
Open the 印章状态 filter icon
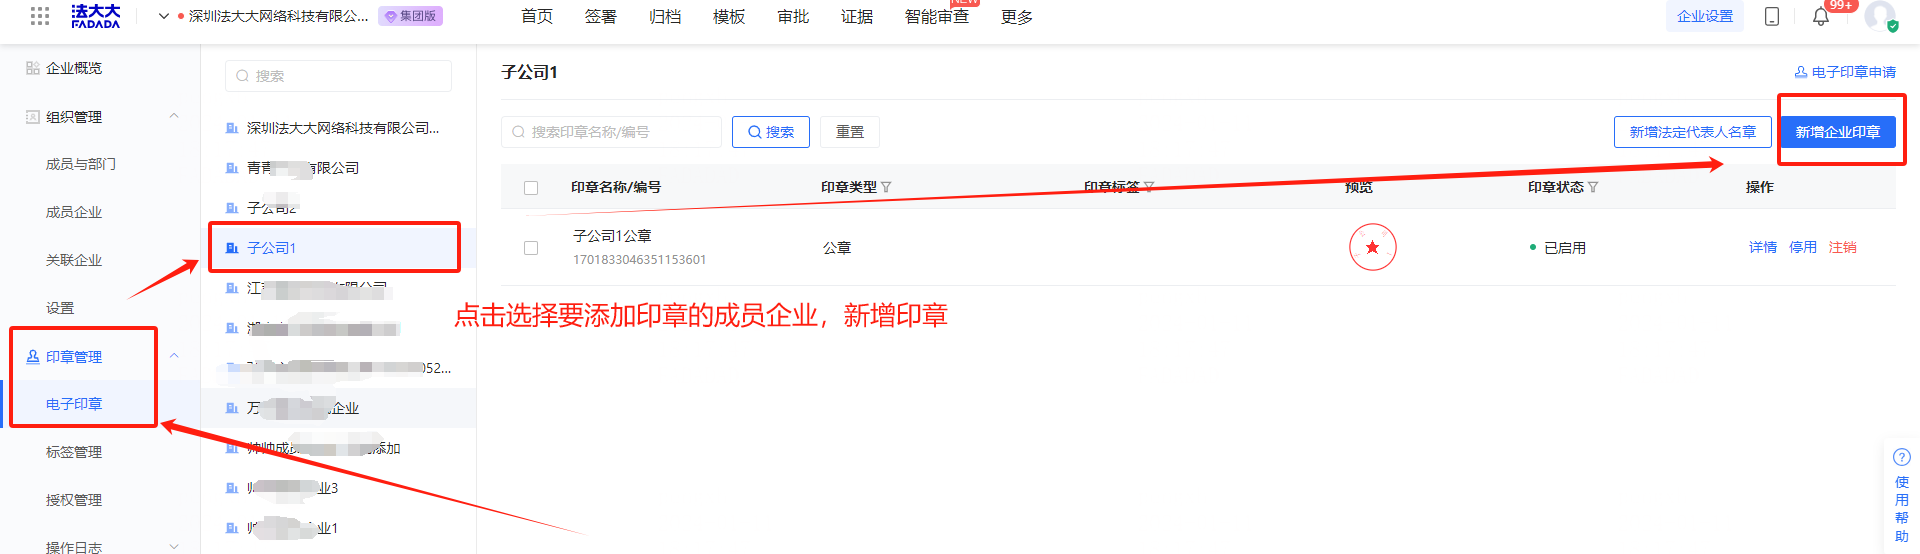pyautogui.click(x=1593, y=187)
